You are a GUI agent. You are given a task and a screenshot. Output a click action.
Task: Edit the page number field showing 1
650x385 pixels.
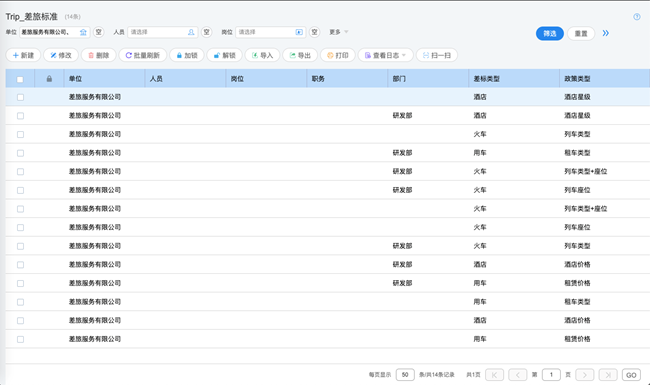[551, 375]
